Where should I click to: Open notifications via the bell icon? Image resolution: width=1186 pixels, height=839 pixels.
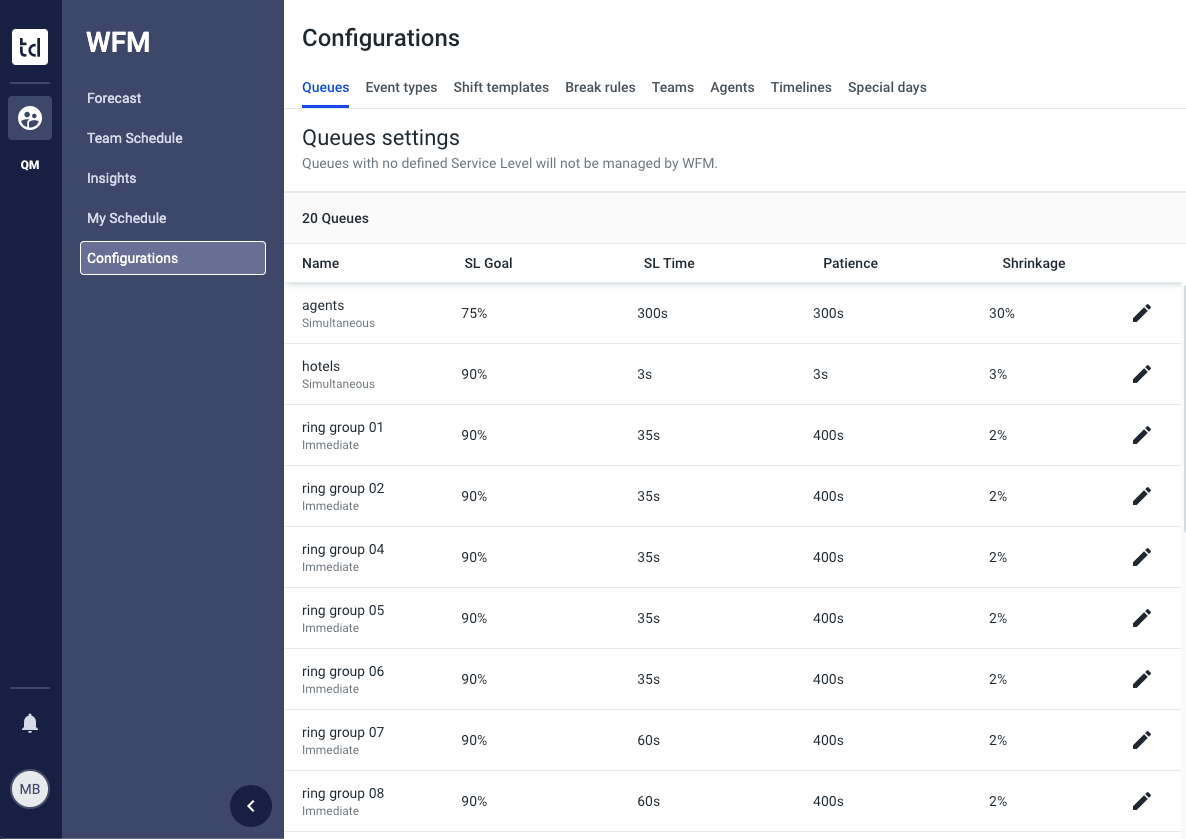tap(29, 723)
